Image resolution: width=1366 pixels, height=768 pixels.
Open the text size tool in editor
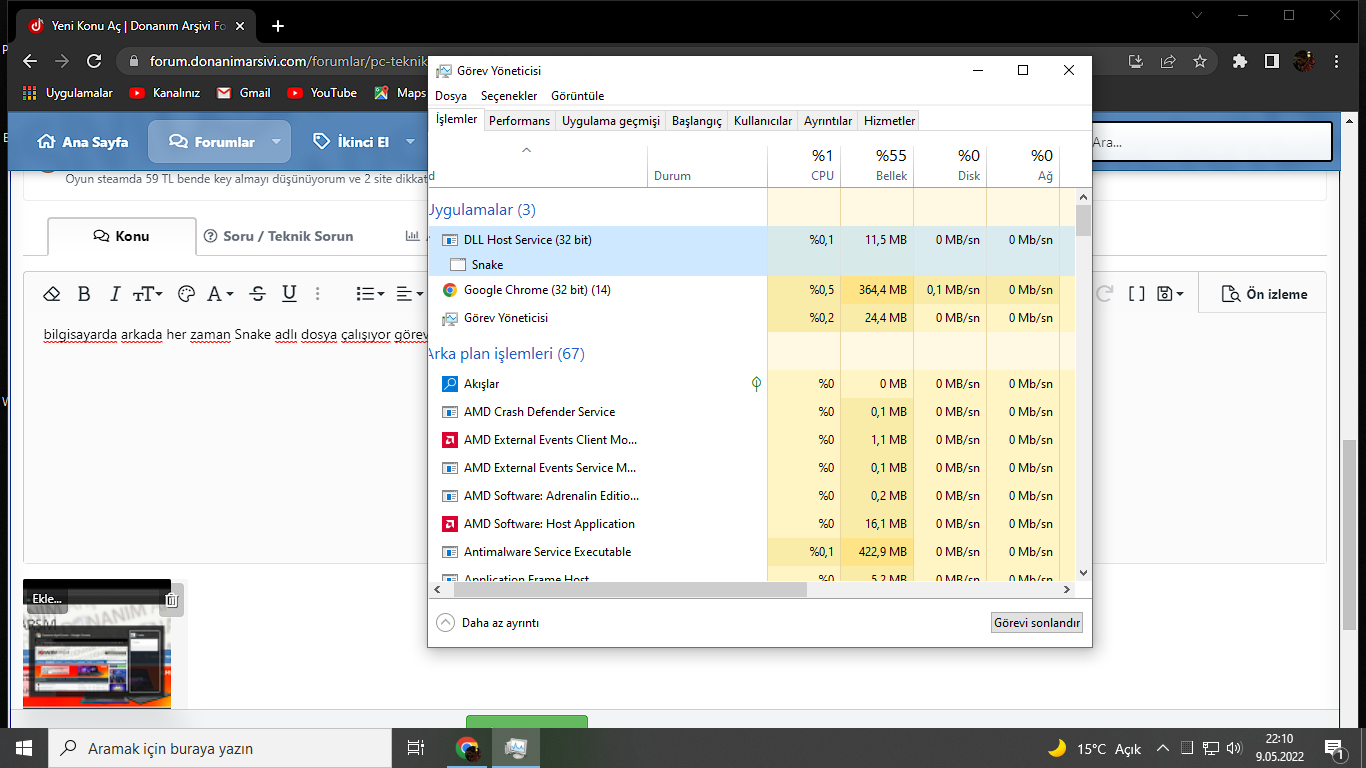coord(147,294)
